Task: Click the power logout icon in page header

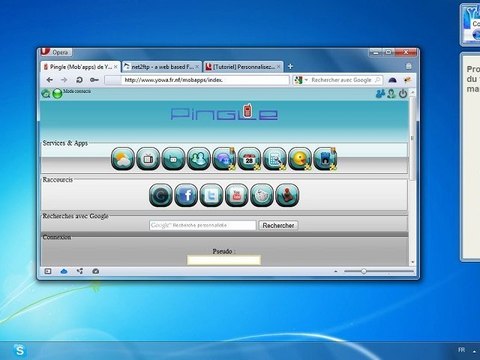Action: click(x=403, y=94)
